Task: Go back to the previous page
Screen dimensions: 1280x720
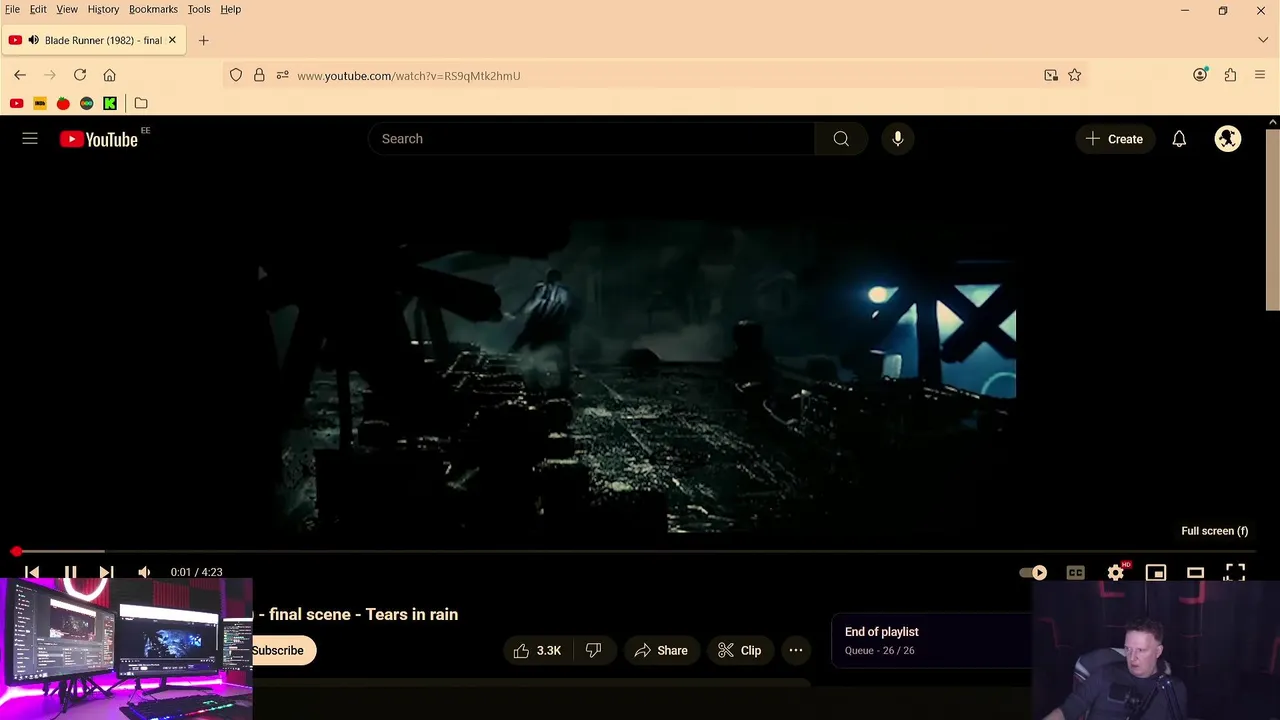Action: click(x=20, y=75)
